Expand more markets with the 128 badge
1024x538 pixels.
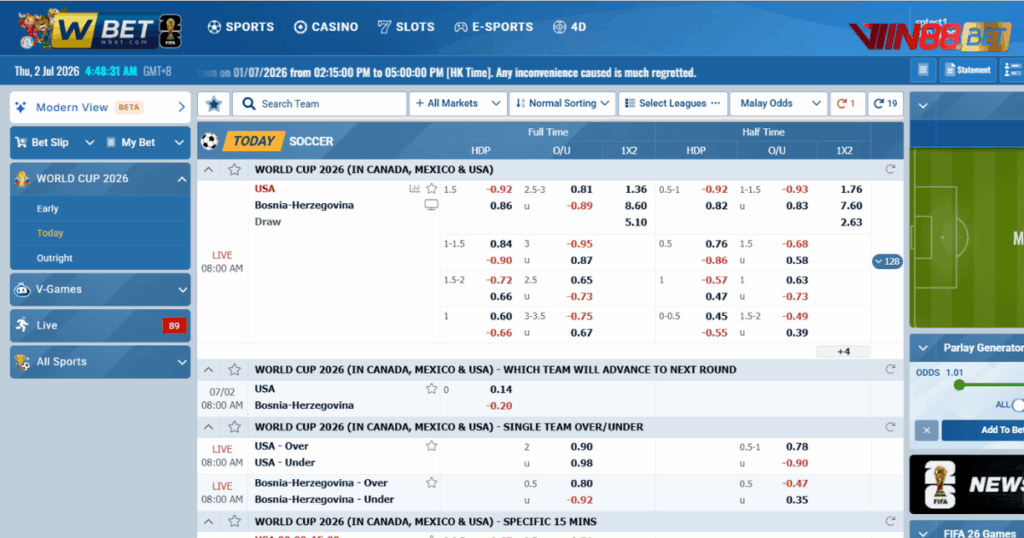[x=887, y=261]
